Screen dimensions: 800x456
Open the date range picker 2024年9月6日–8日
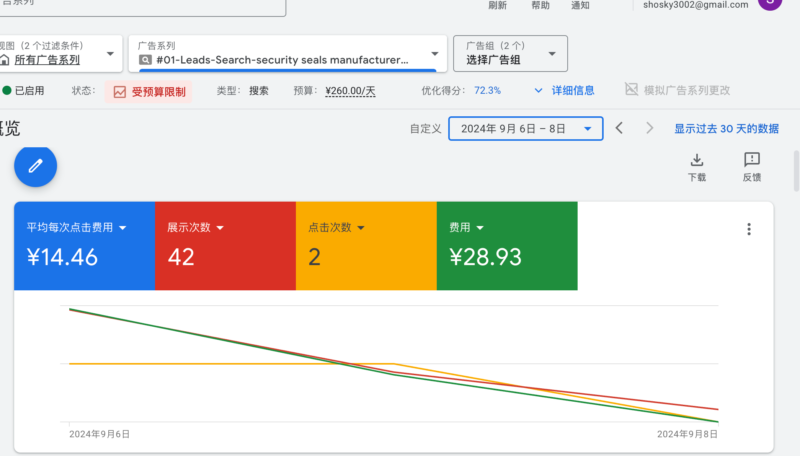coord(526,129)
